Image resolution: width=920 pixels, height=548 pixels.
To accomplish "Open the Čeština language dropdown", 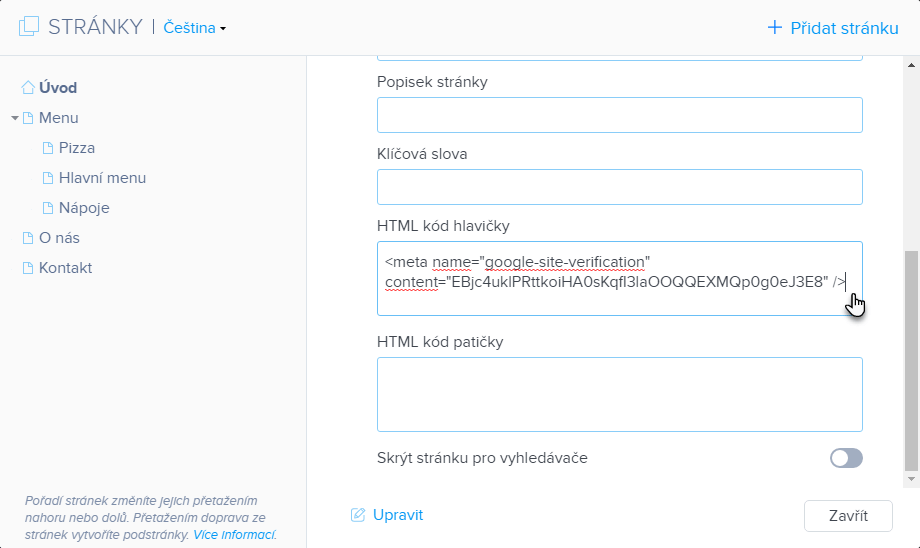I will (195, 28).
